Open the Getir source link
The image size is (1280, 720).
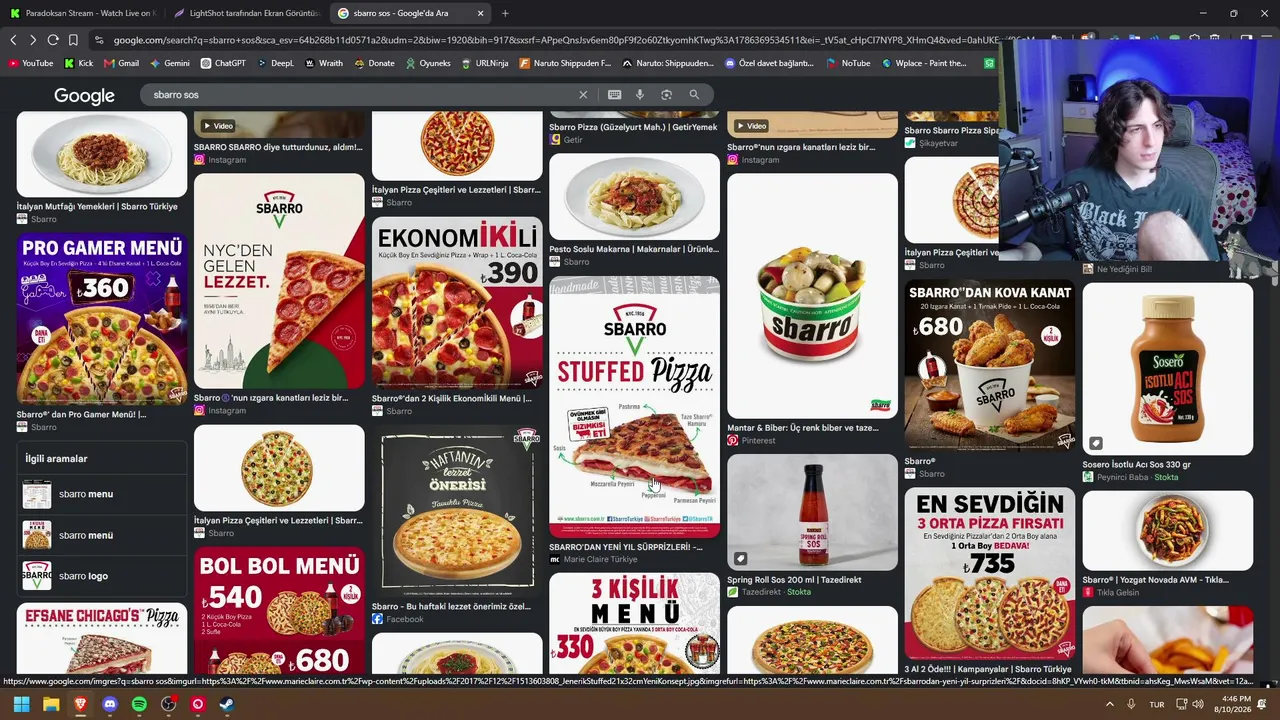click(x=566, y=140)
